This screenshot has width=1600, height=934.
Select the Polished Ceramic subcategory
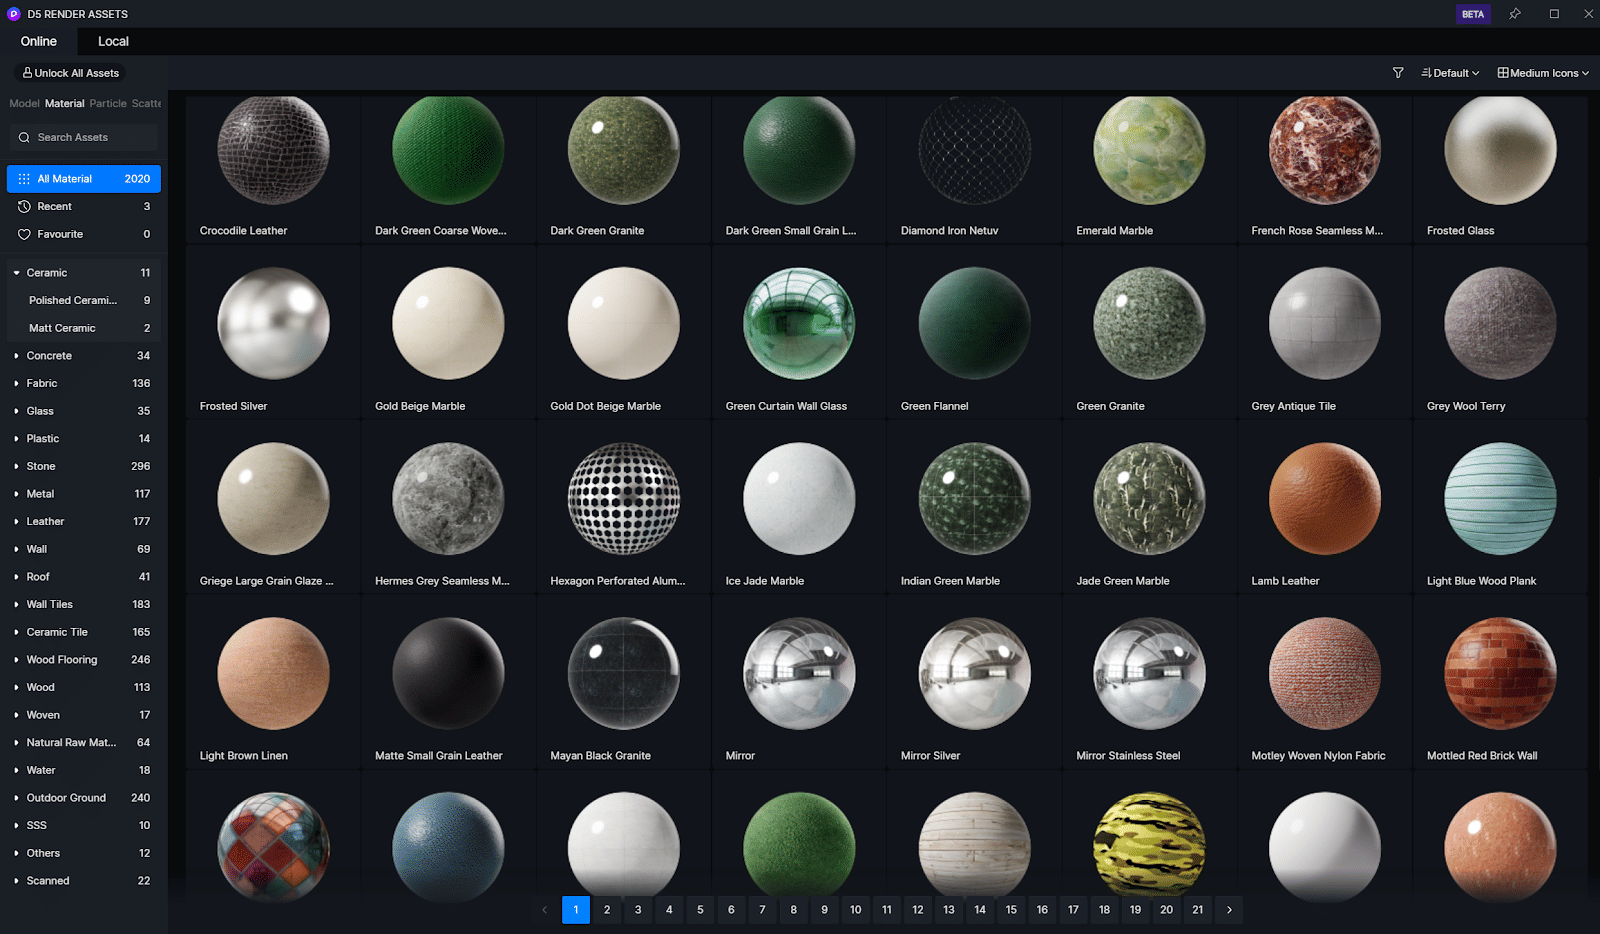(x=73, y=300)
